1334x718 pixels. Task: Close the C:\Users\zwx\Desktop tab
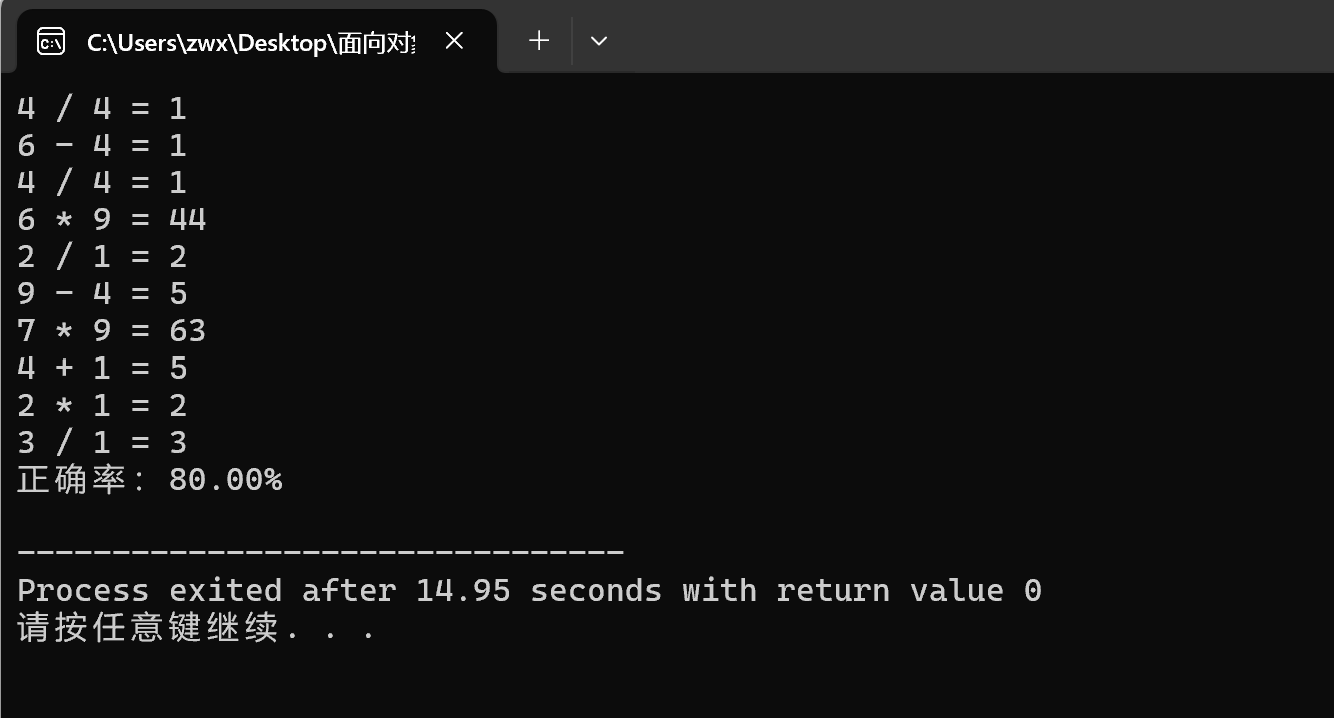click(x=454, y=41)
